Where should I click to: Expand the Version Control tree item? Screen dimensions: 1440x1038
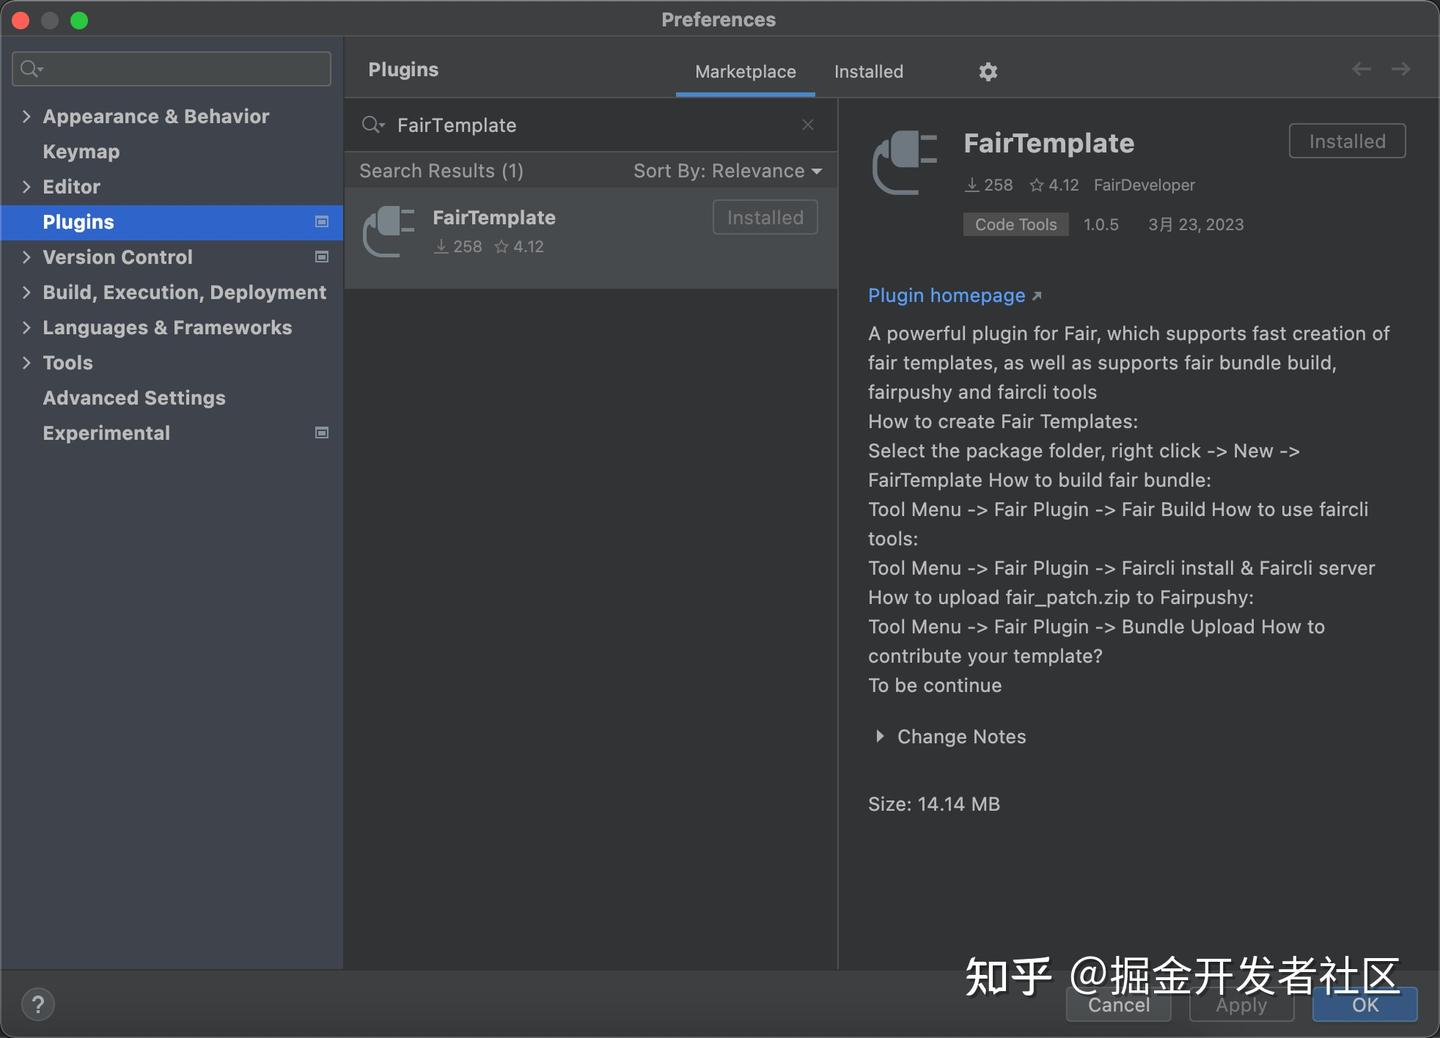[26, 257]
